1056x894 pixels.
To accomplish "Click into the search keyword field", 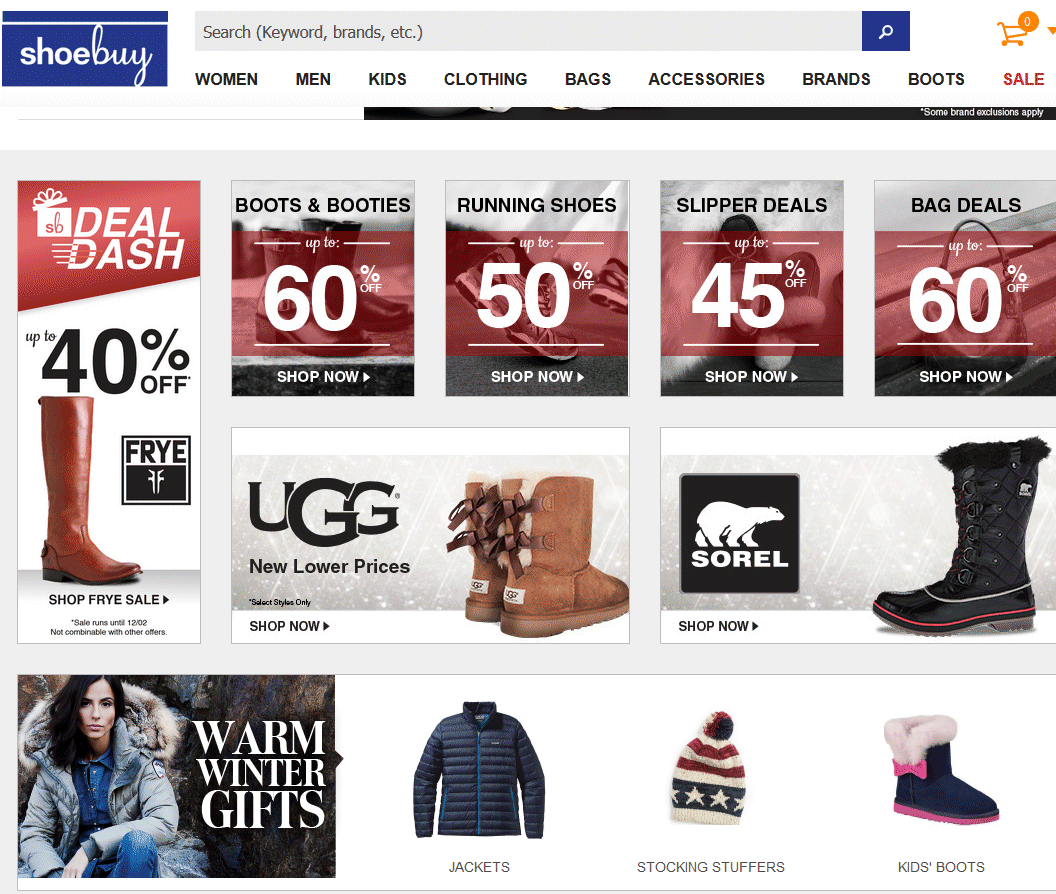I will [x=528, y=31].
